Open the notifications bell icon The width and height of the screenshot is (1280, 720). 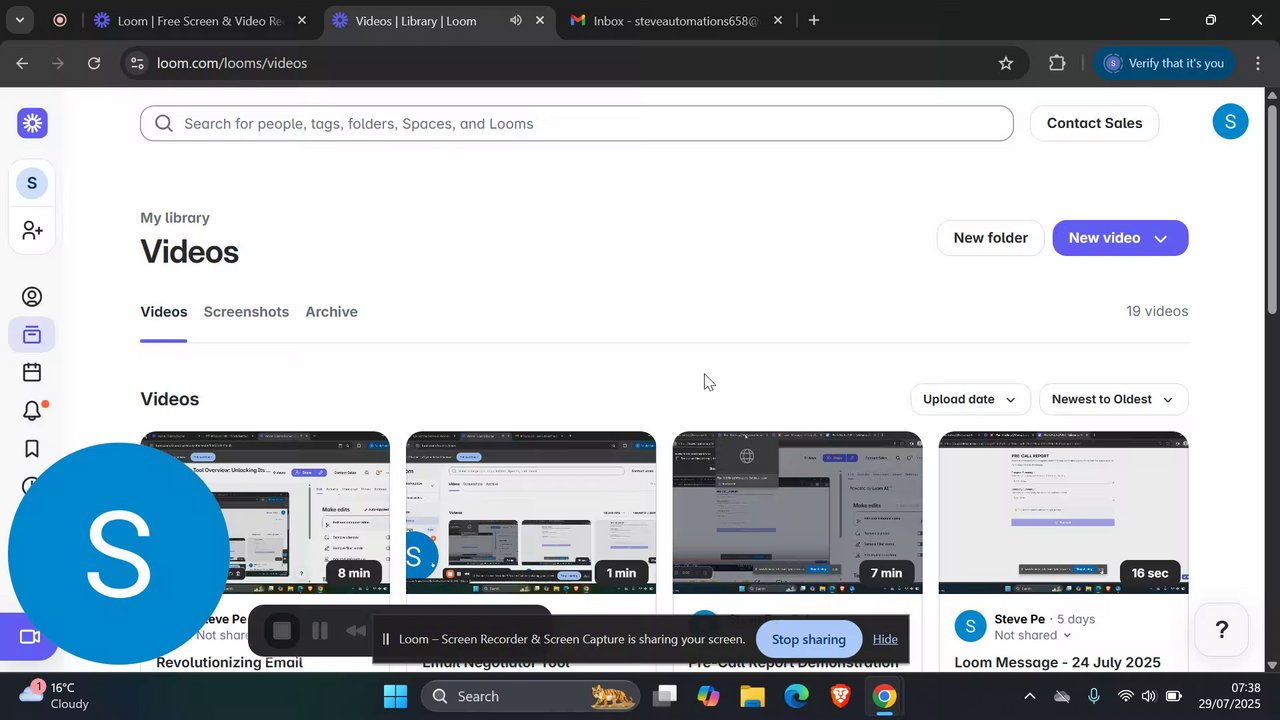click(x=32, y=411)
